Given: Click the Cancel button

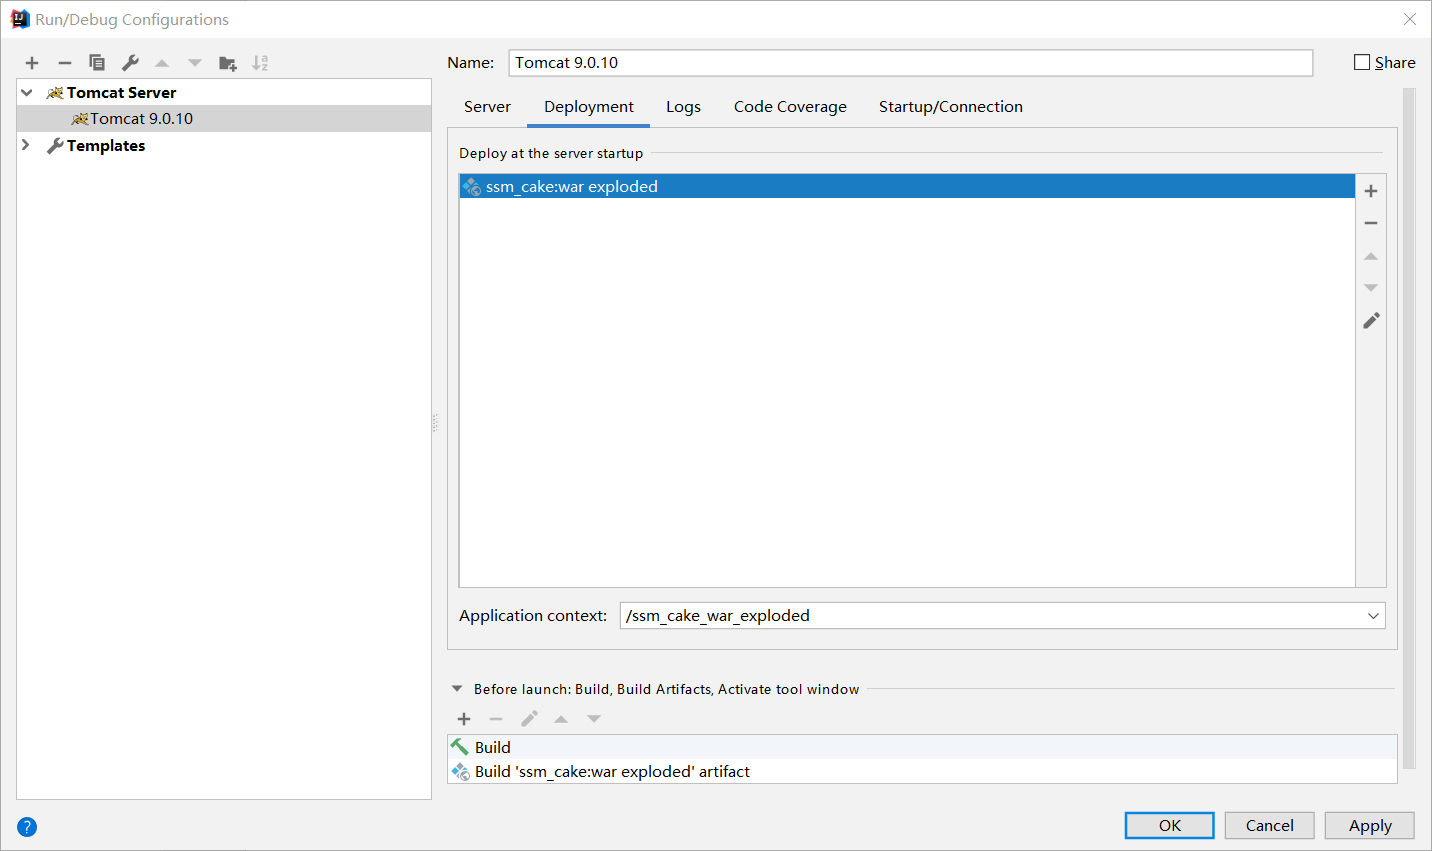Looking at the screenshot, I should (x=1270, y=825).
